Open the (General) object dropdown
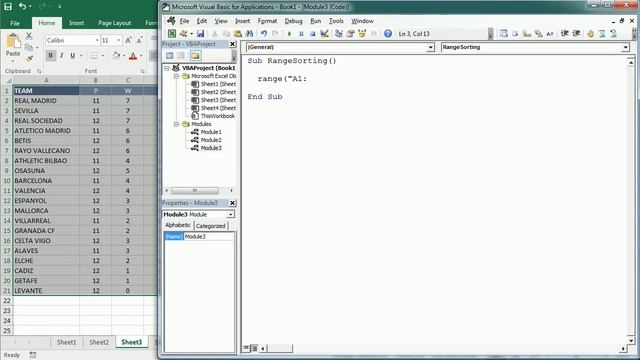The height and width of the screenshot is (360, 640). tap(430, 47)
